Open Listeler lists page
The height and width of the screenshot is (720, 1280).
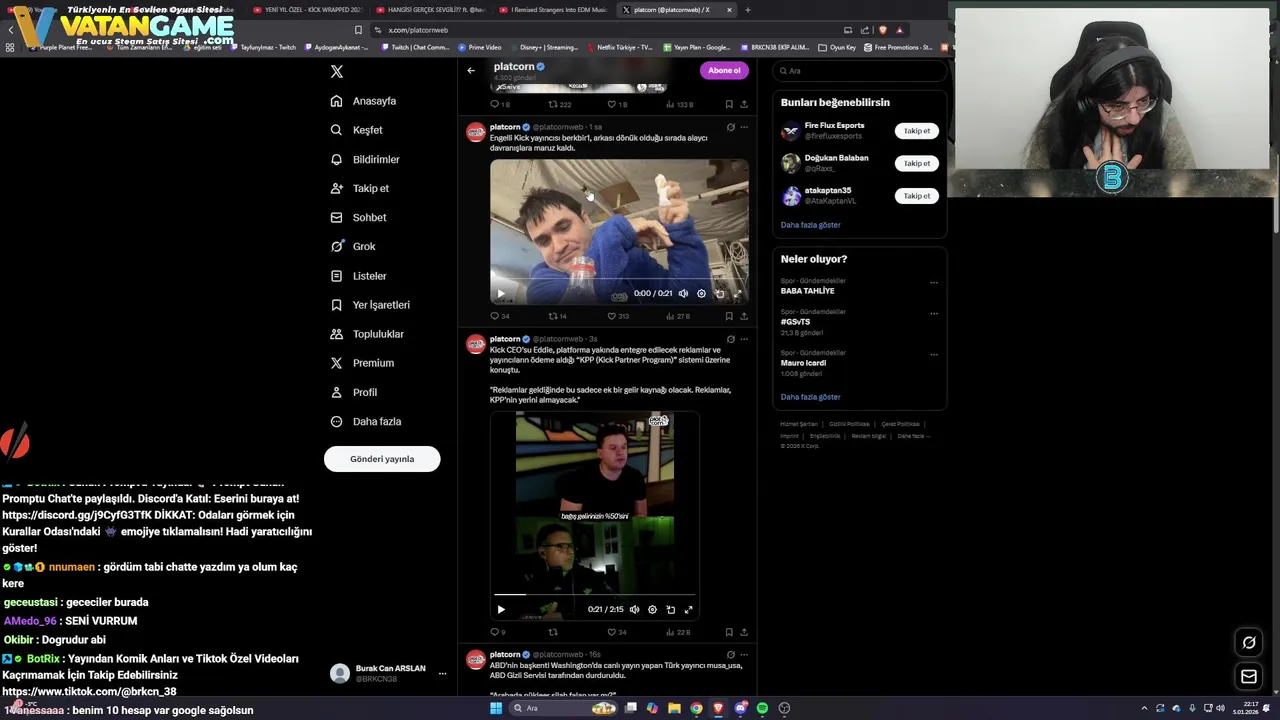click(x=358, y=276)
